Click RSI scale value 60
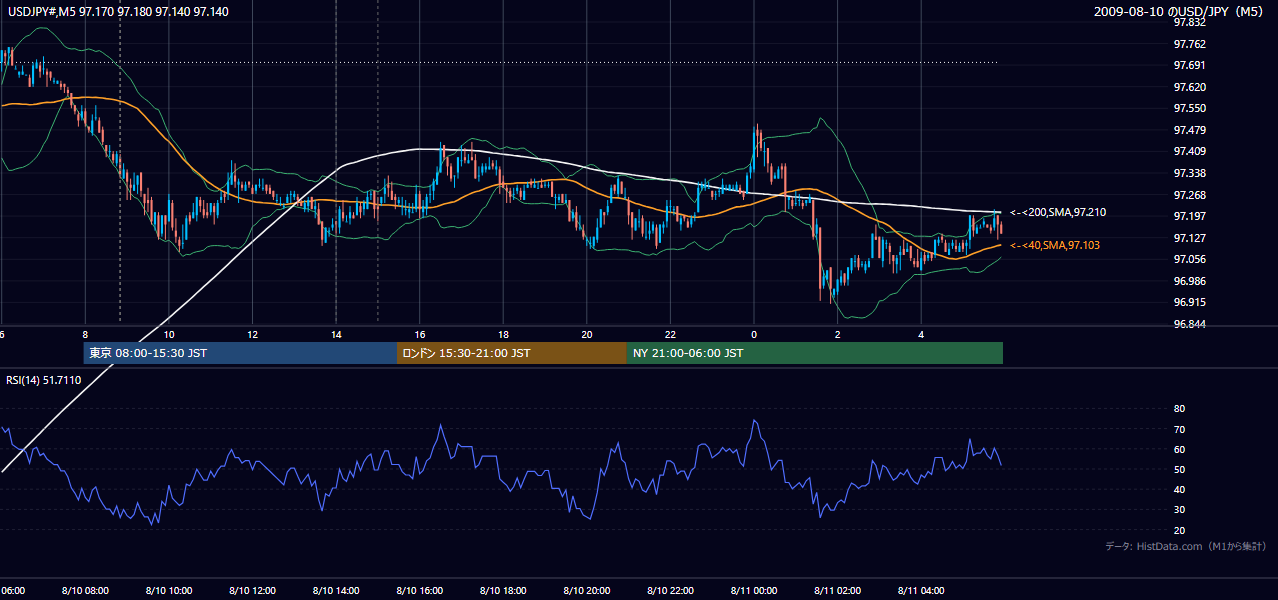 [1180, 449]
